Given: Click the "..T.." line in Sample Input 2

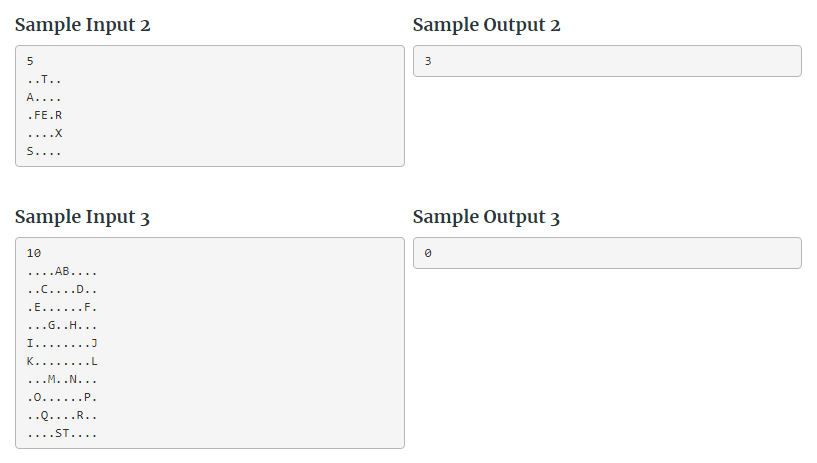Looking at the screenshot, I should point(44,79).
